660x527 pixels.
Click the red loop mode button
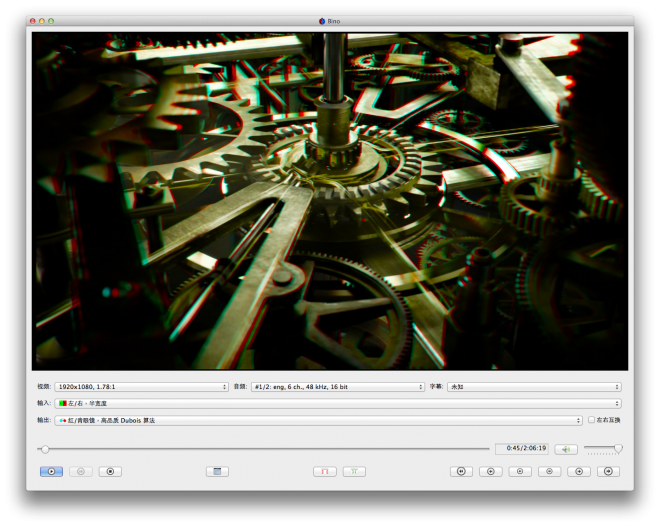(325, 471)
